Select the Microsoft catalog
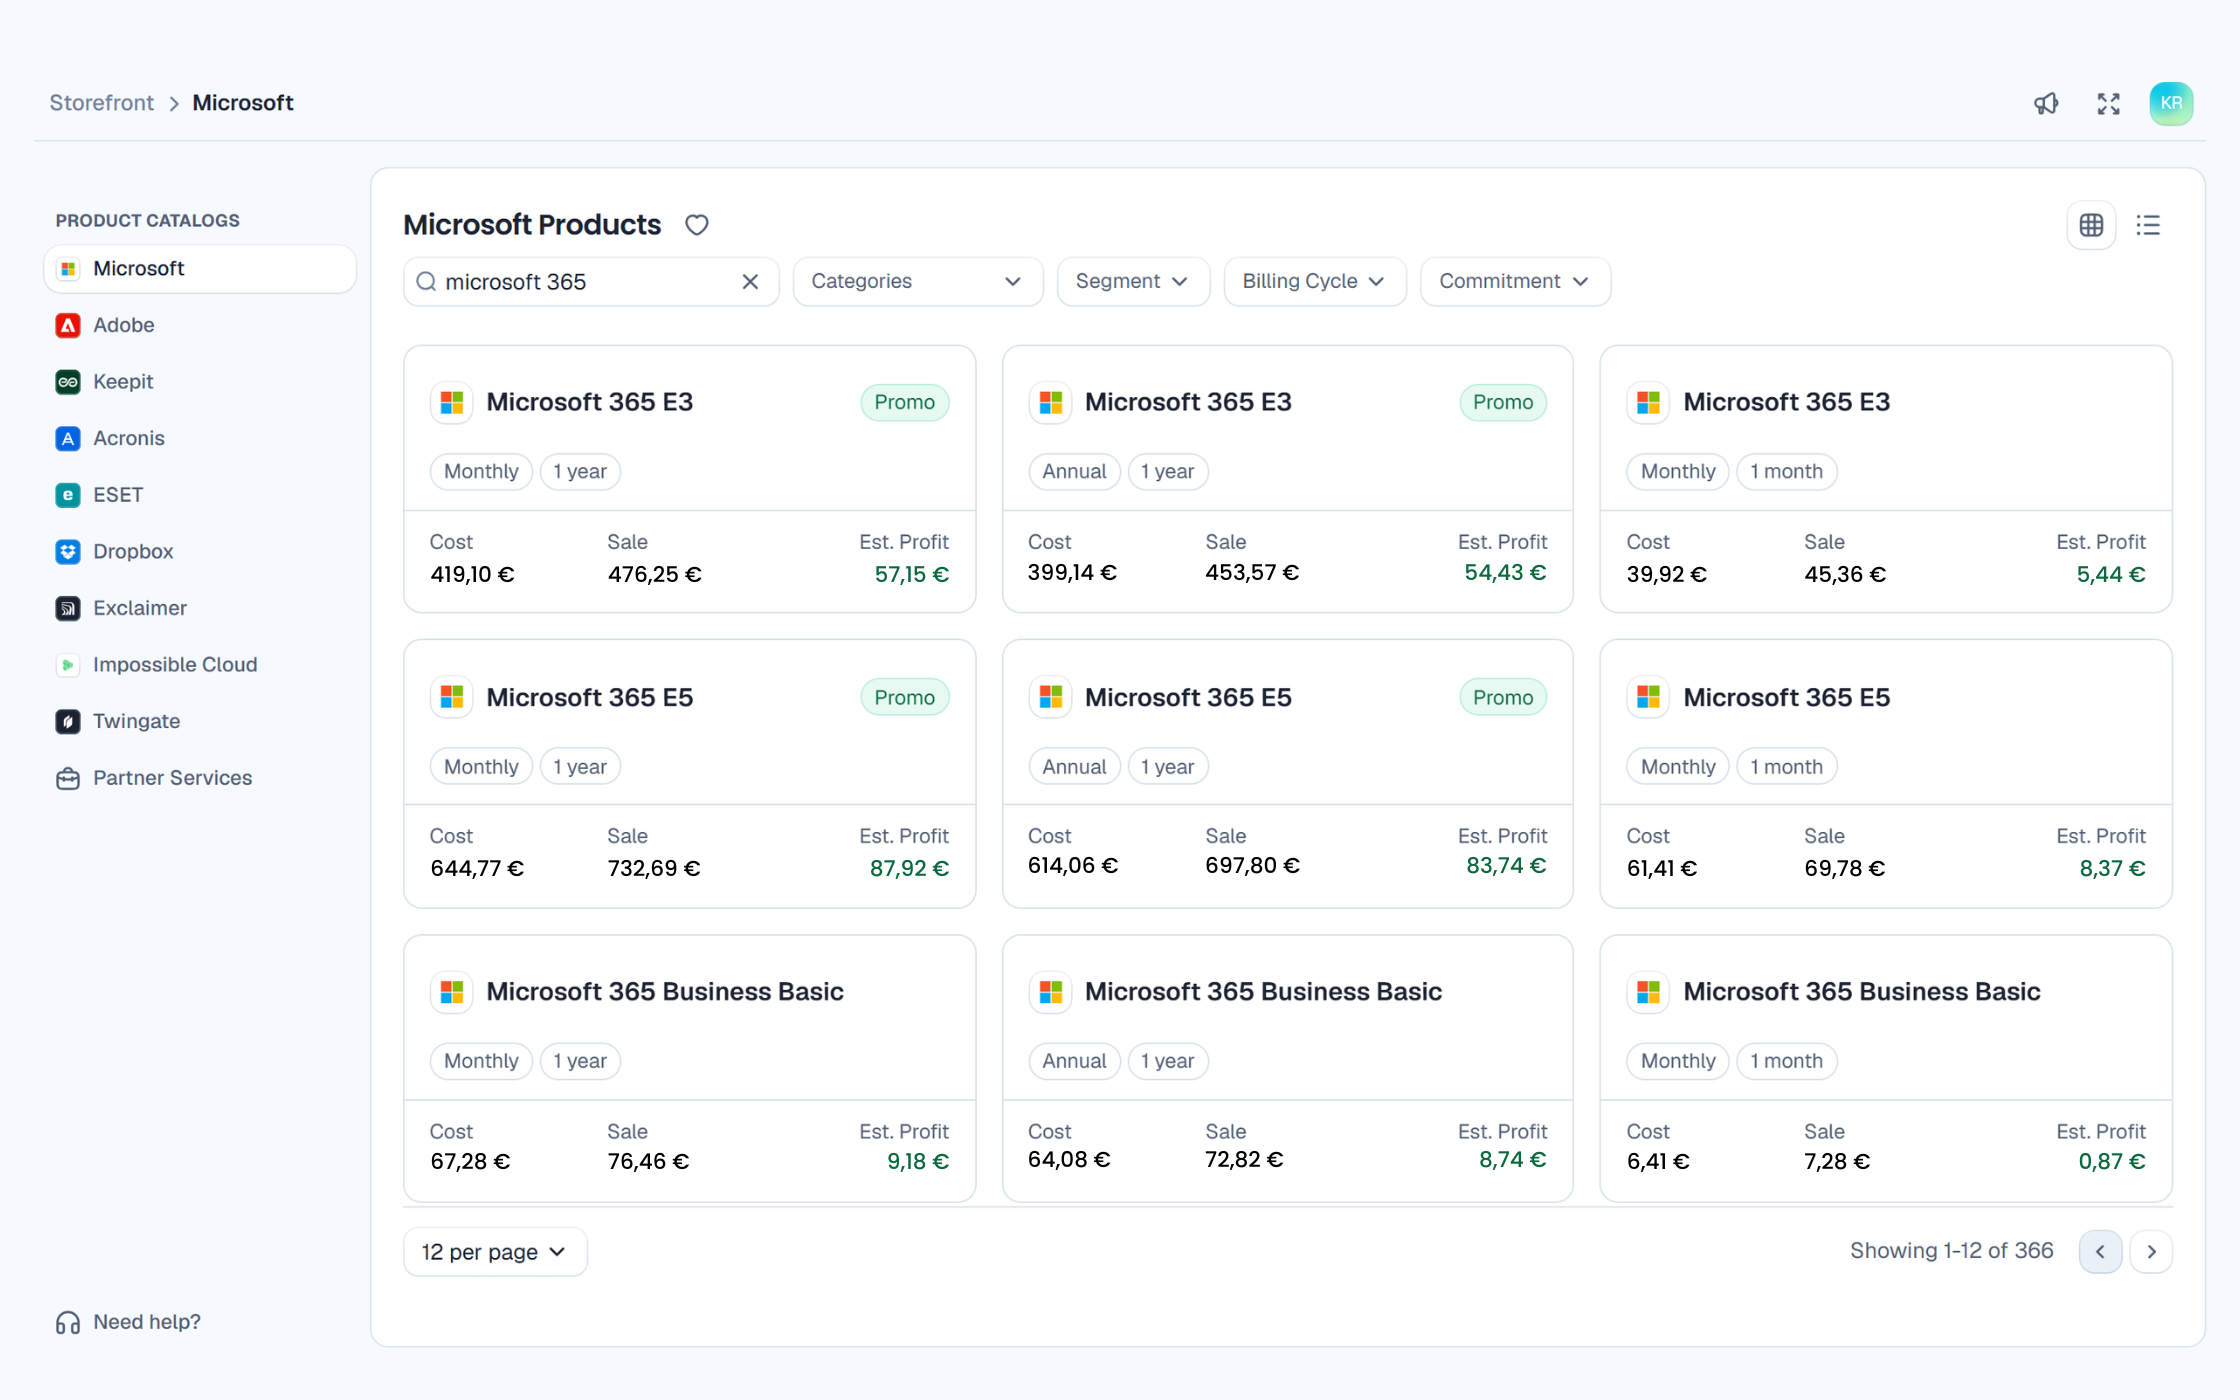2240x1400 pixels. (x=200, y=269)
